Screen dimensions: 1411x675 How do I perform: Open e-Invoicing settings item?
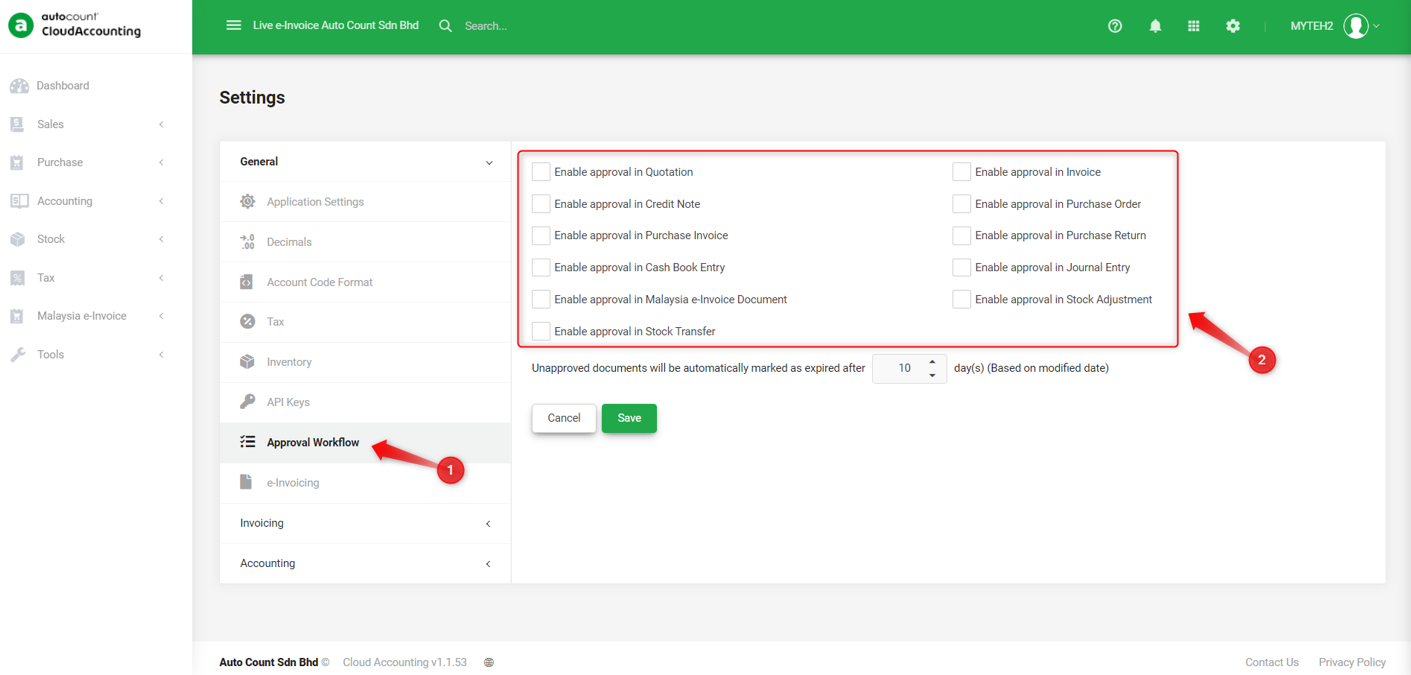(365, 483)
